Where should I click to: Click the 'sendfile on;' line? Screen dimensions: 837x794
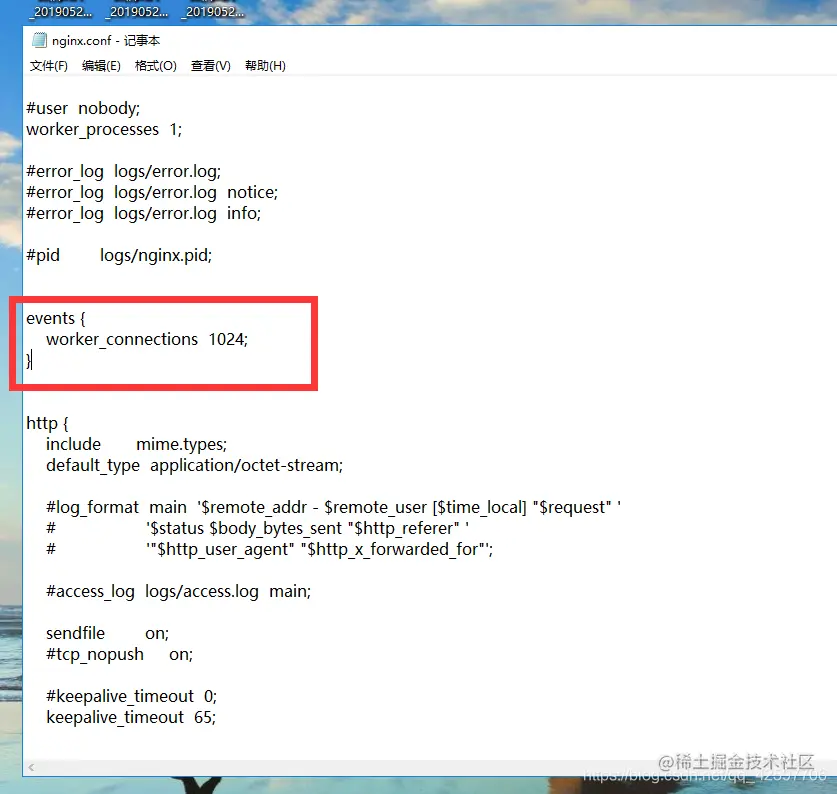(x=107, y=634)
